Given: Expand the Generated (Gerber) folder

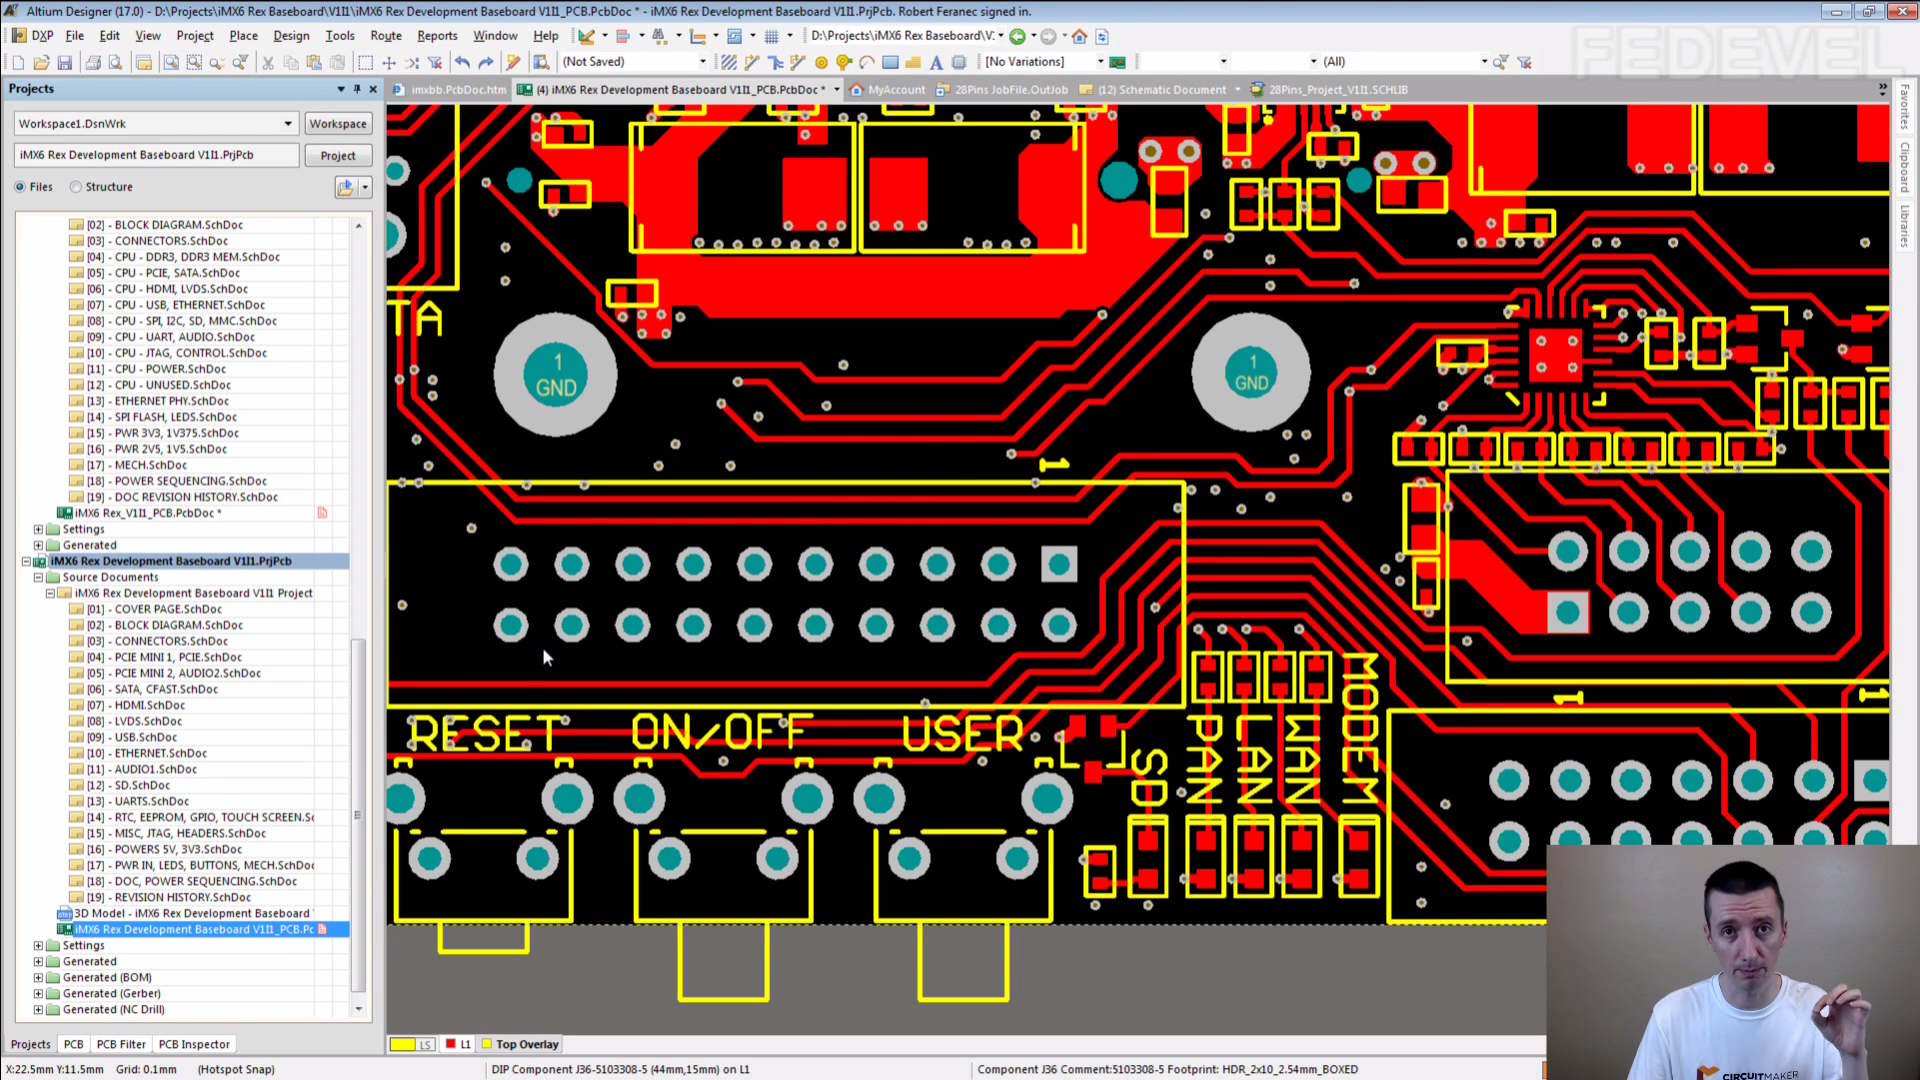Looking at the screenshot, I should (x=38, y=993).
